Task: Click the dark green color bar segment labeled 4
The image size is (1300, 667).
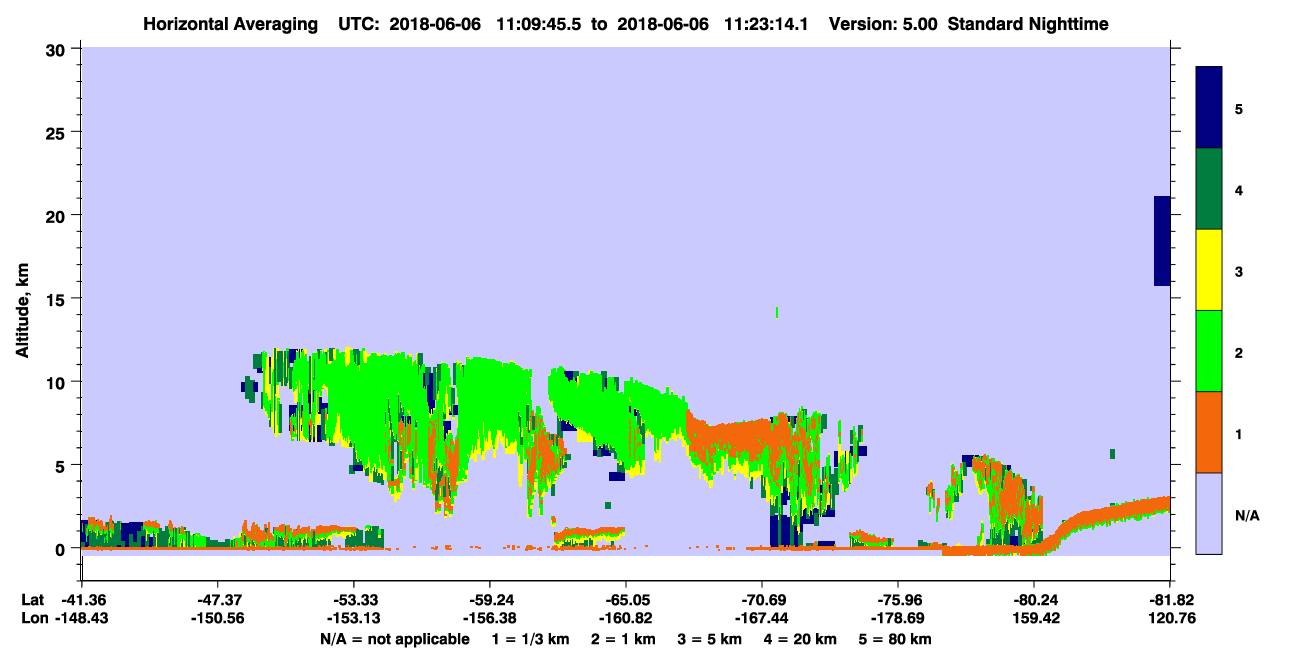Action: click(1209, 189)
